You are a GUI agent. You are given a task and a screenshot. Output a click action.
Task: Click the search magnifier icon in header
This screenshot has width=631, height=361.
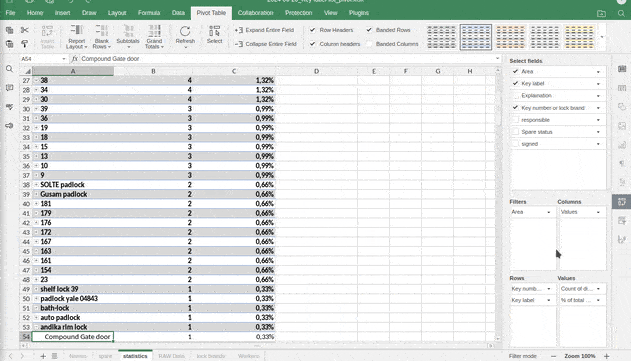[621, 14]
